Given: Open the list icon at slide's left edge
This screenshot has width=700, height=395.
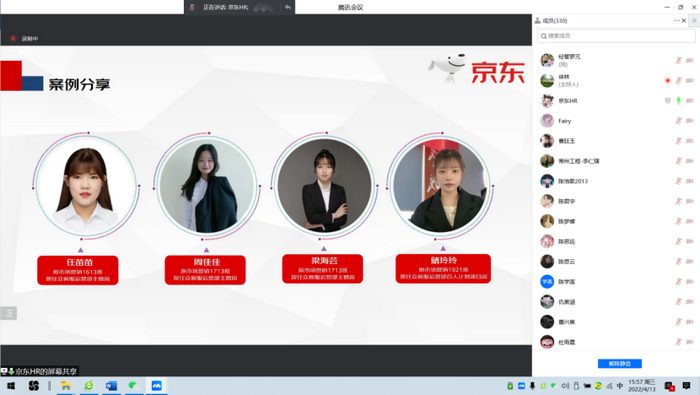Looking at the screenshot, I should point(8,313).
